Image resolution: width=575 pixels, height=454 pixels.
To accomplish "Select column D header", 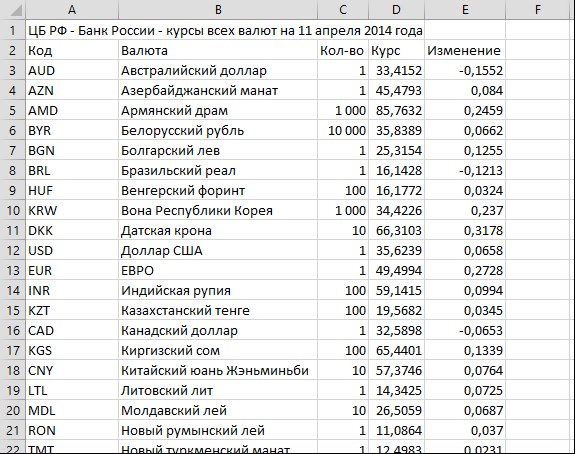I will point(396,10).
